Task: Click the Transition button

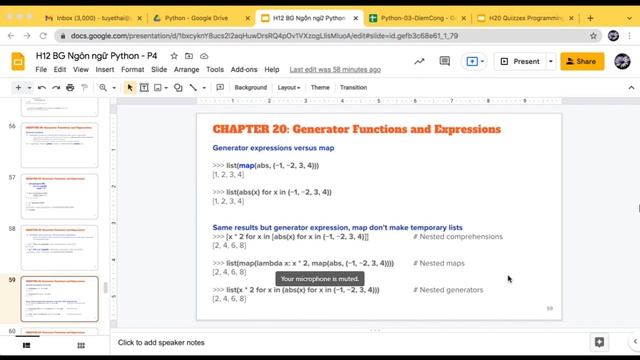Action: 353,87
